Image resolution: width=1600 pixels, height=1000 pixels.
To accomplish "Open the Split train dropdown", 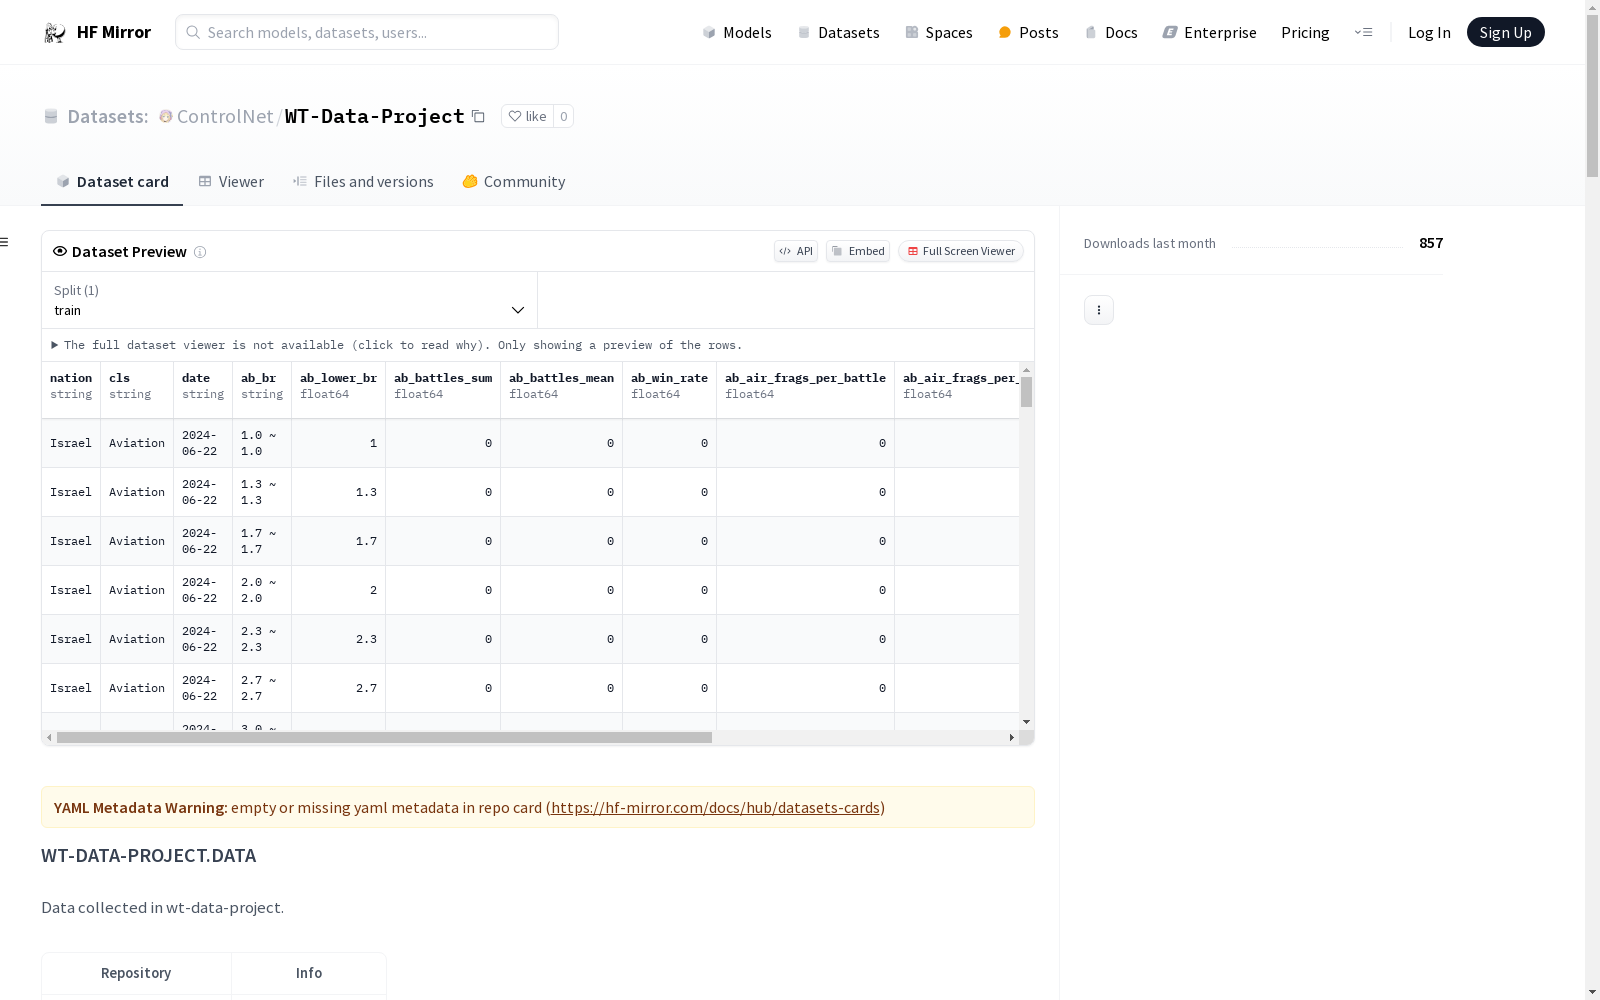I will click(x=289, y=300).
